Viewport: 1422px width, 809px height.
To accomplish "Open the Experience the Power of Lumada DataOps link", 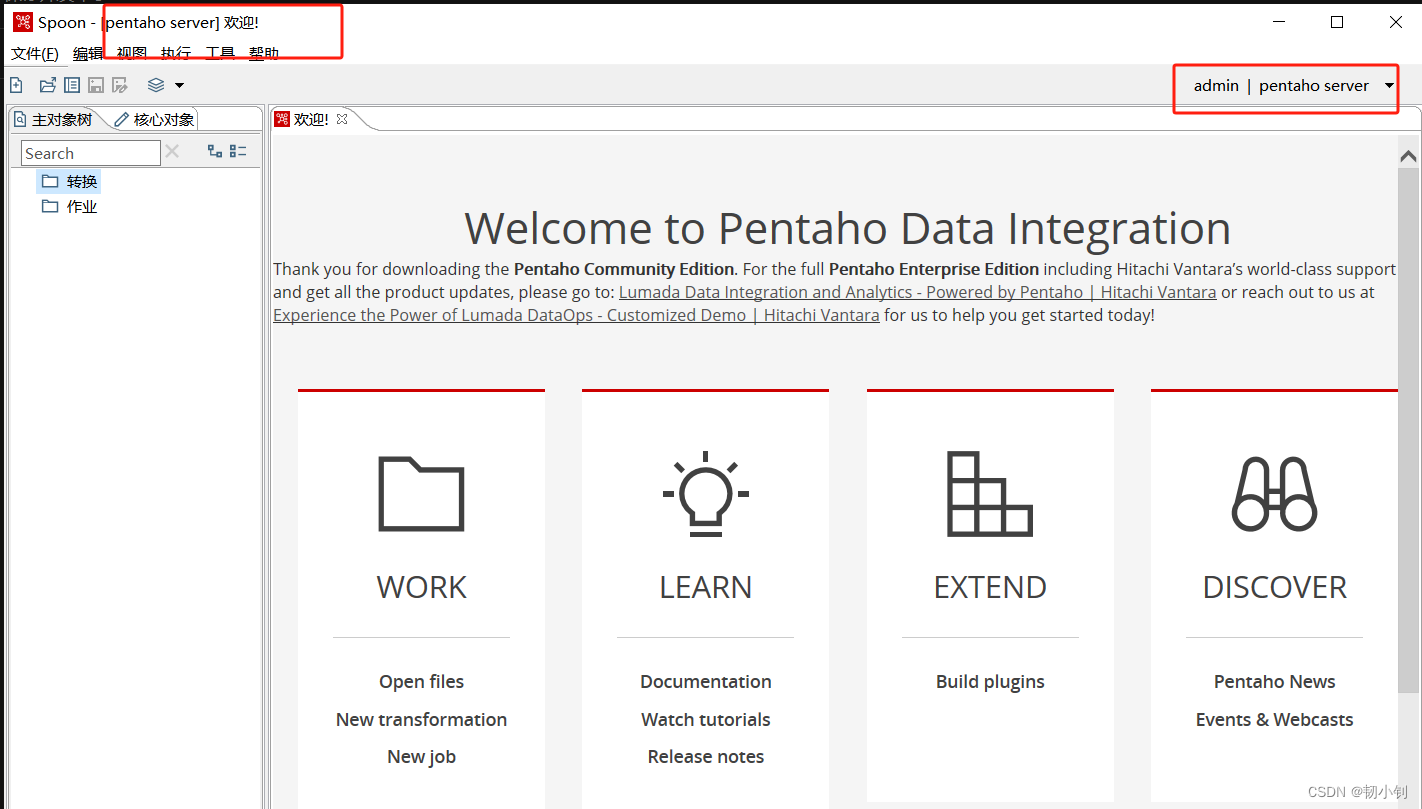I will click(576, 315).
